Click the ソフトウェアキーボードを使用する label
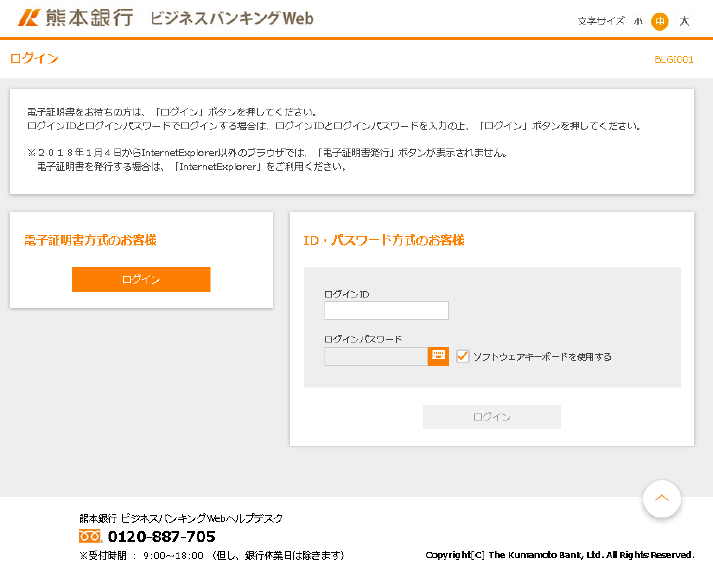Viewport: 713px width, 575px height. (x=542, y=357)
